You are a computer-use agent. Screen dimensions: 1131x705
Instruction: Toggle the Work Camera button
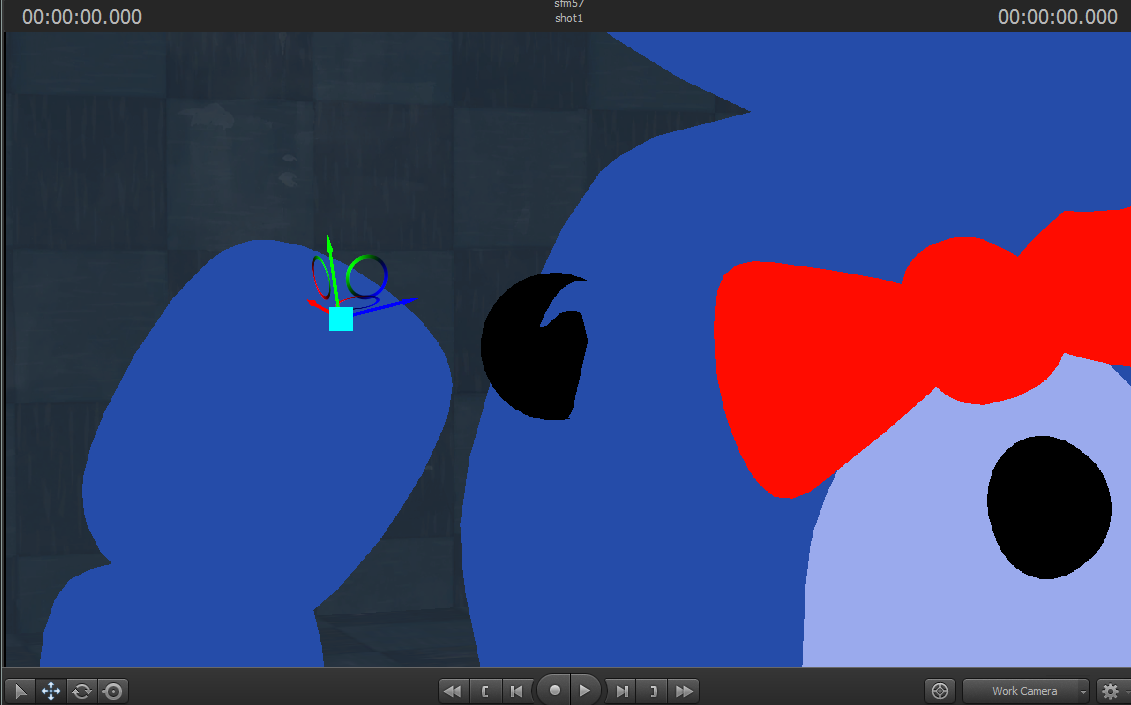point(1024,691)
